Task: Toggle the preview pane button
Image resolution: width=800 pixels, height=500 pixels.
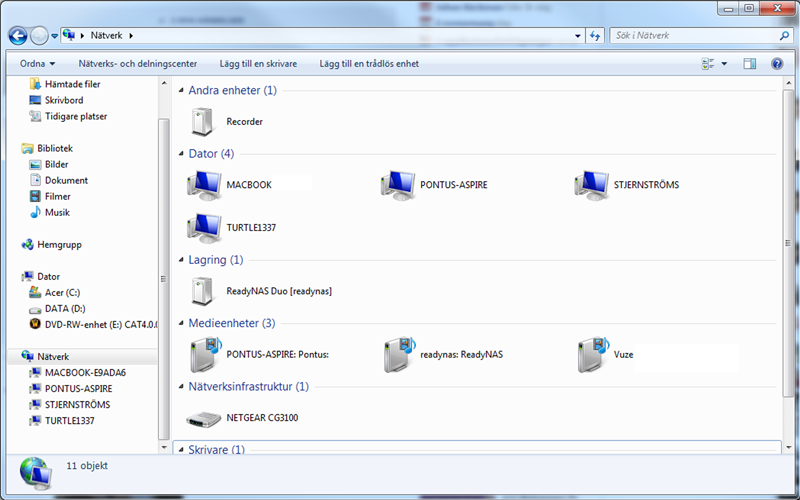Action: click(749, 64)
